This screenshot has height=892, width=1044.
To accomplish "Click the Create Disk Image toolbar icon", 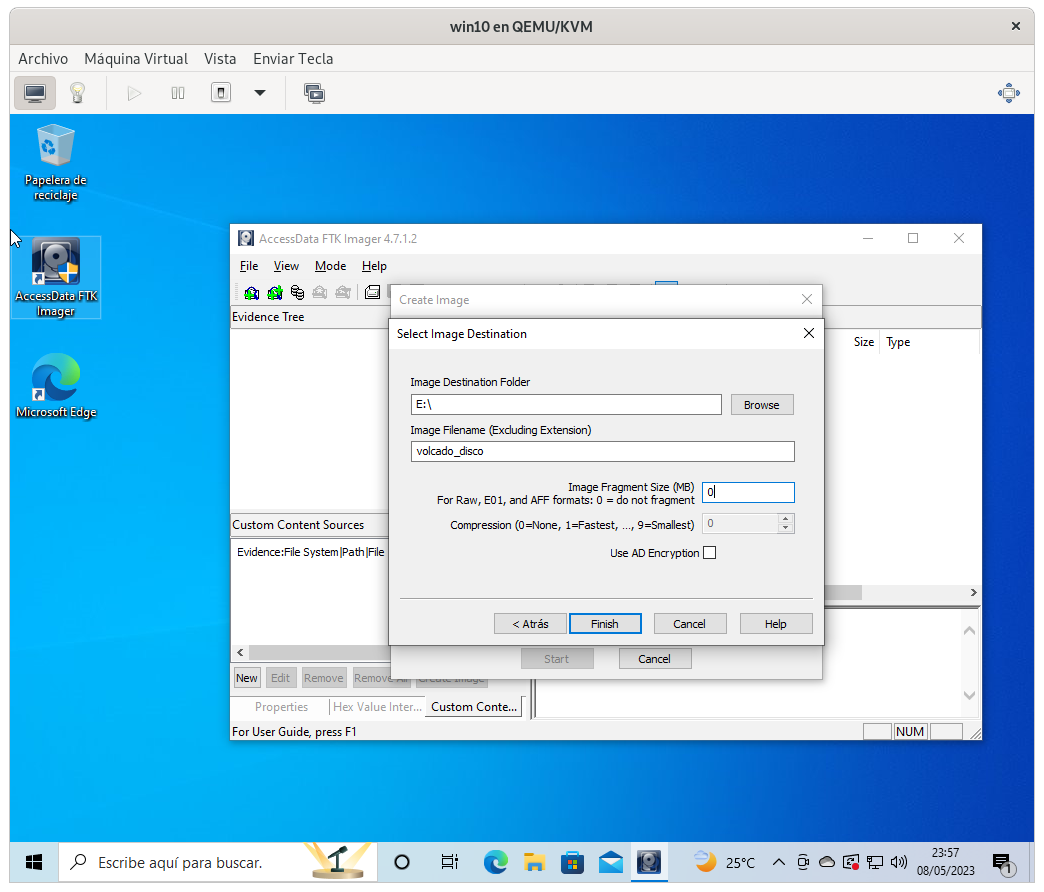I will point(372,292).
